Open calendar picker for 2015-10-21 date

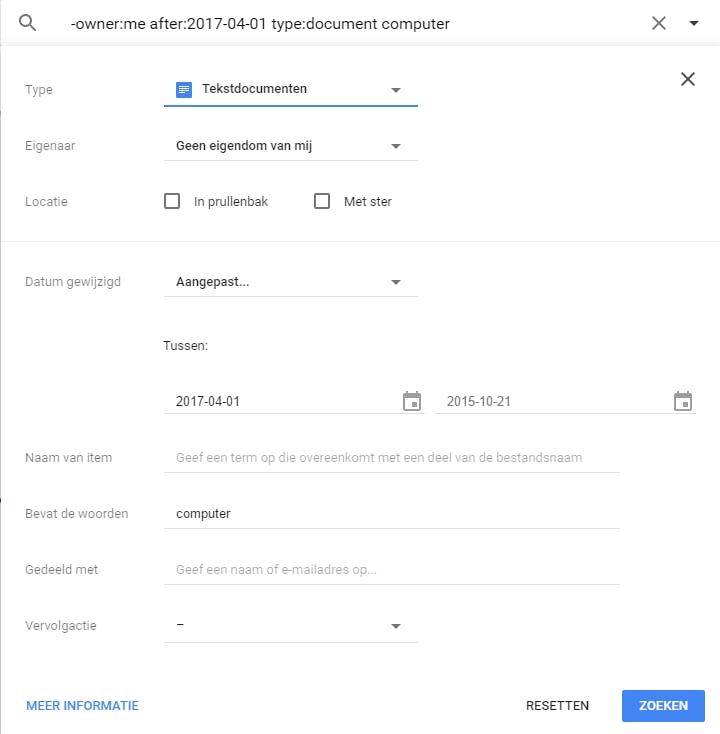tap(683, 401)
